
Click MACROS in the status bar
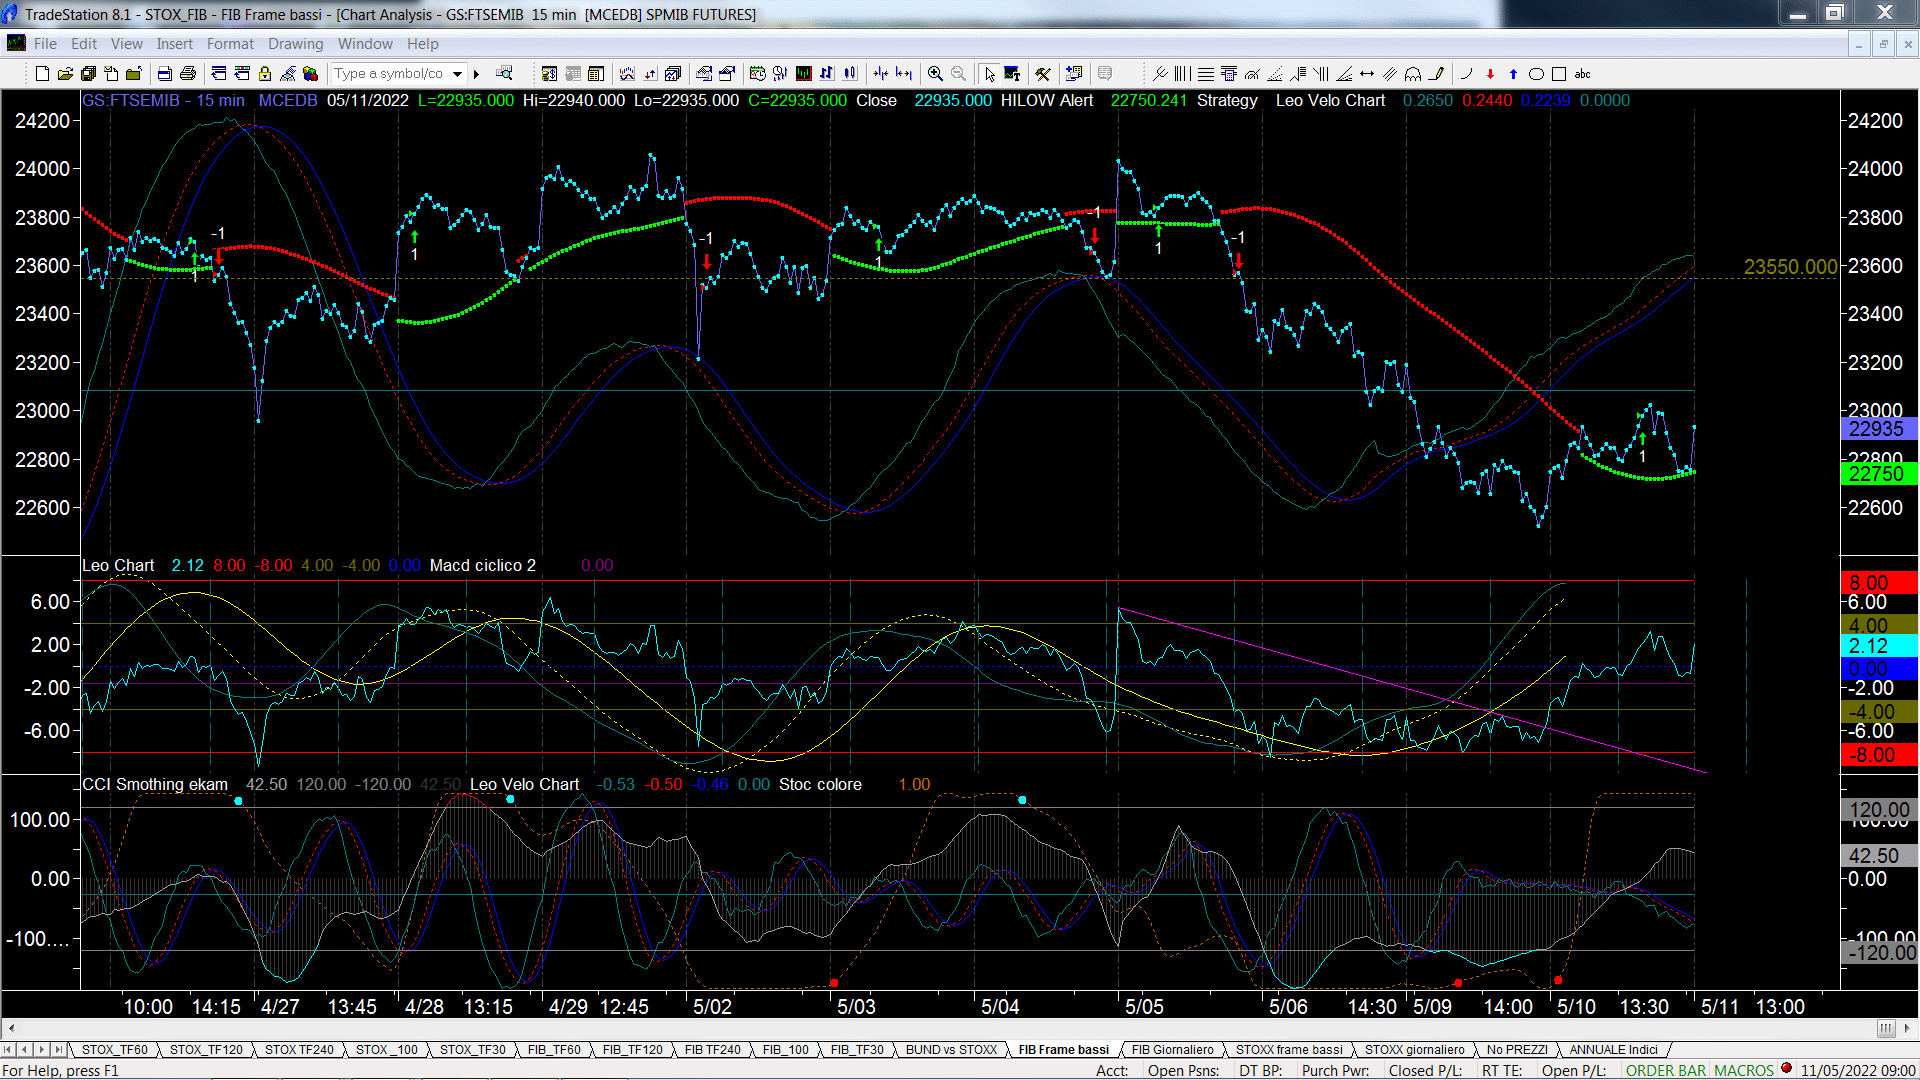click(1744, 1071)
